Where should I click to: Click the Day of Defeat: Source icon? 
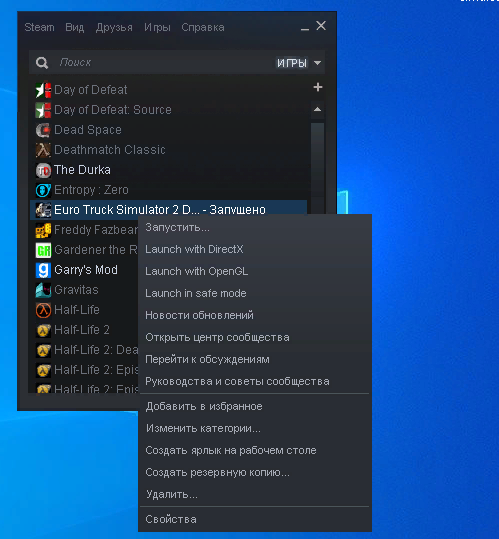click(43, 110)
